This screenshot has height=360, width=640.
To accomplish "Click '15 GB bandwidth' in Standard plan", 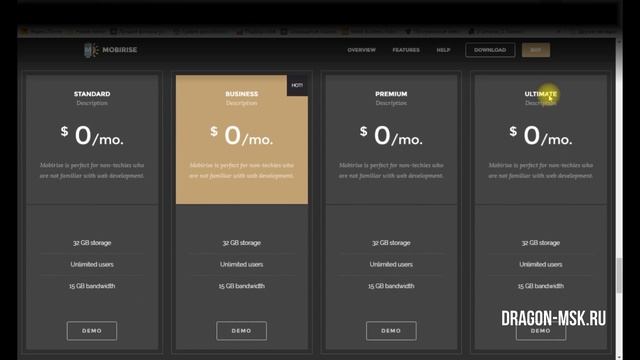I will pyautogui.click(x=92, y=286).
